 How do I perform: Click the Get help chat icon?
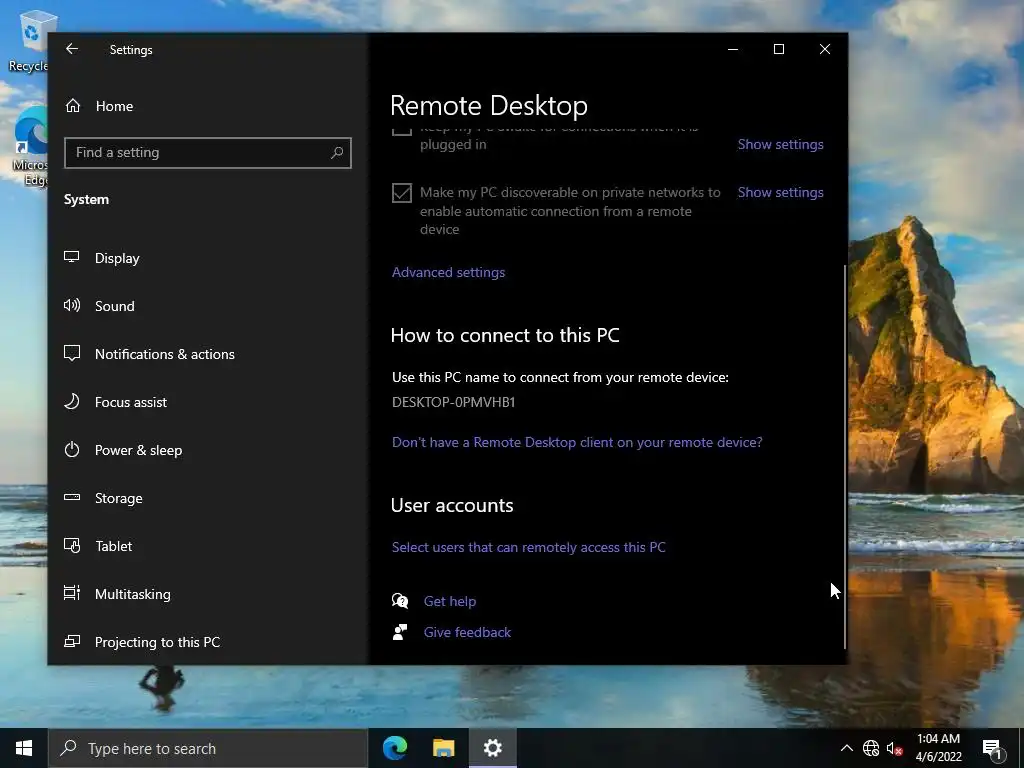pyautogui.click(x=400, y=601)
